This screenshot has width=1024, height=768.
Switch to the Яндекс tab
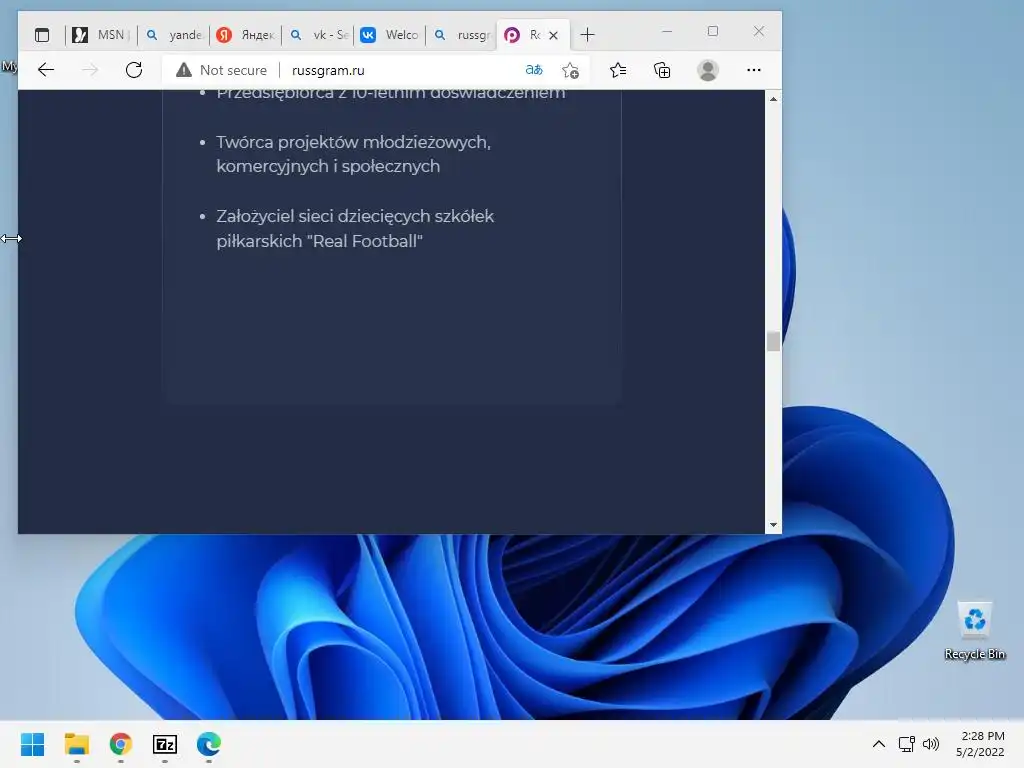(246, 35)
